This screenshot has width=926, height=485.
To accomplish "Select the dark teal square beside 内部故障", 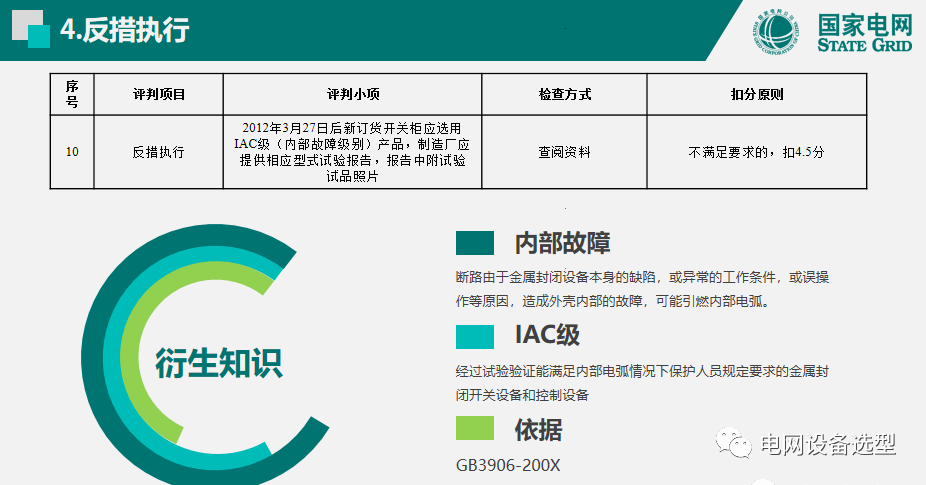I will point(475,243).
